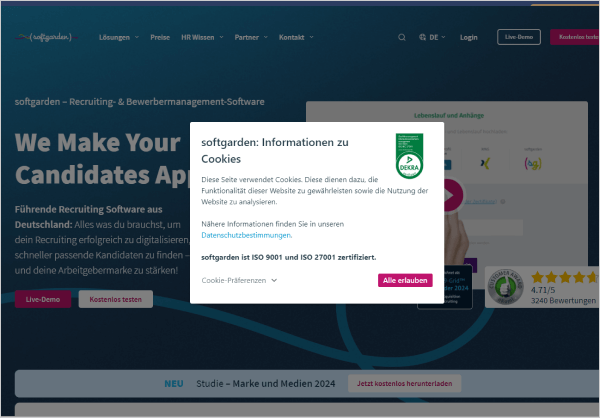
Task: Expand Cookie-Präferenzen options
Action: coord(239,281)
